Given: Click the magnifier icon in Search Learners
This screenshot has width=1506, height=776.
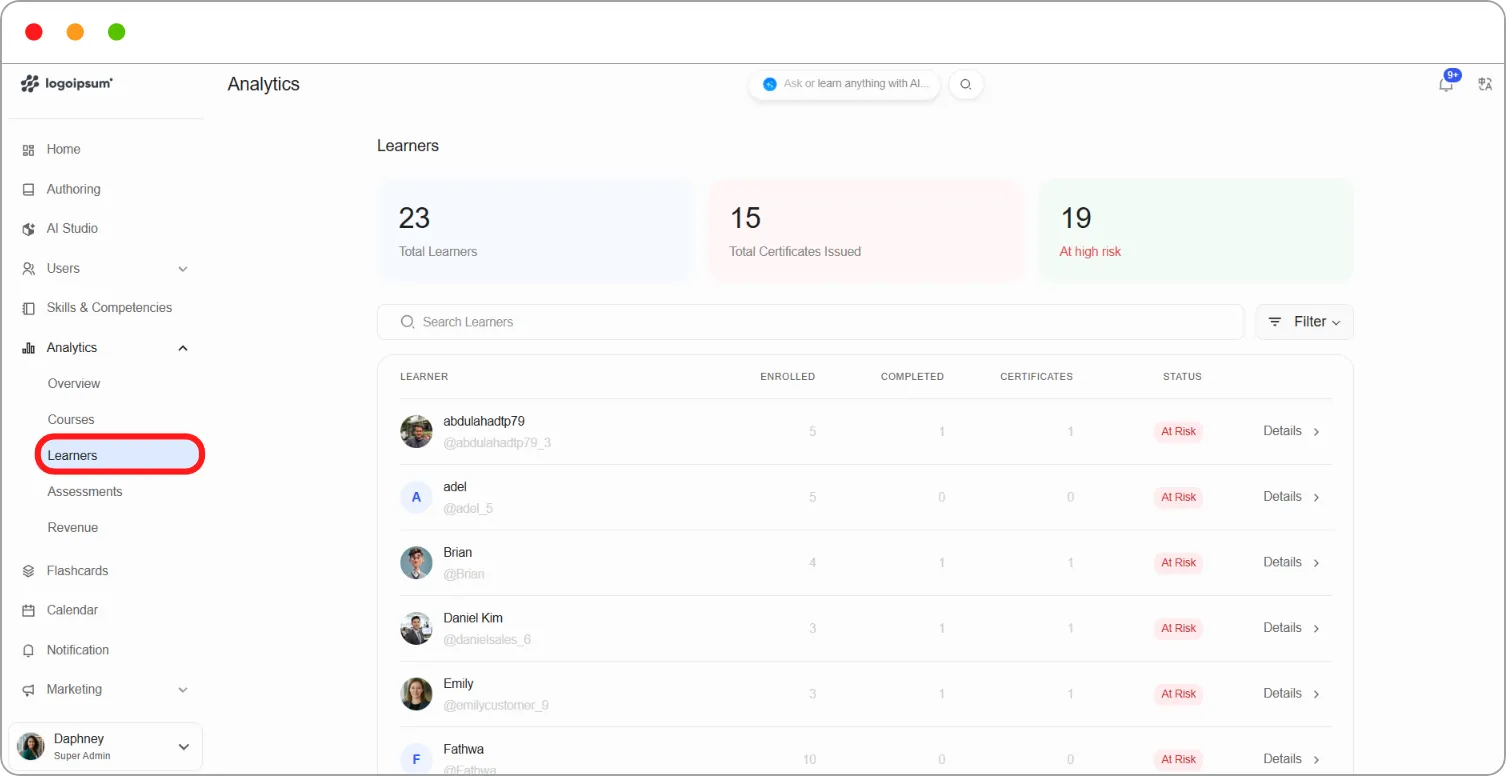Looking at the screenshot, I should (x=407, y=322).
